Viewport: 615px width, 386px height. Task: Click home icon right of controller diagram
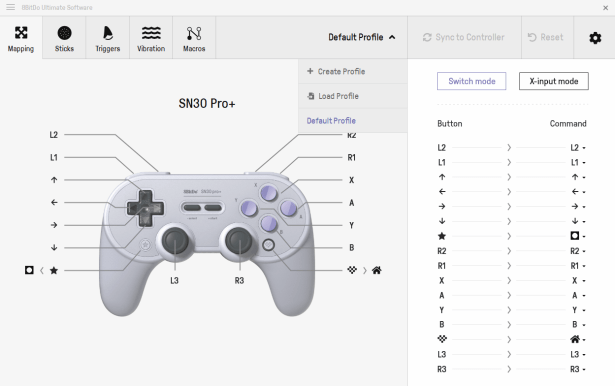pyautogui.click(x=377, y=270)
